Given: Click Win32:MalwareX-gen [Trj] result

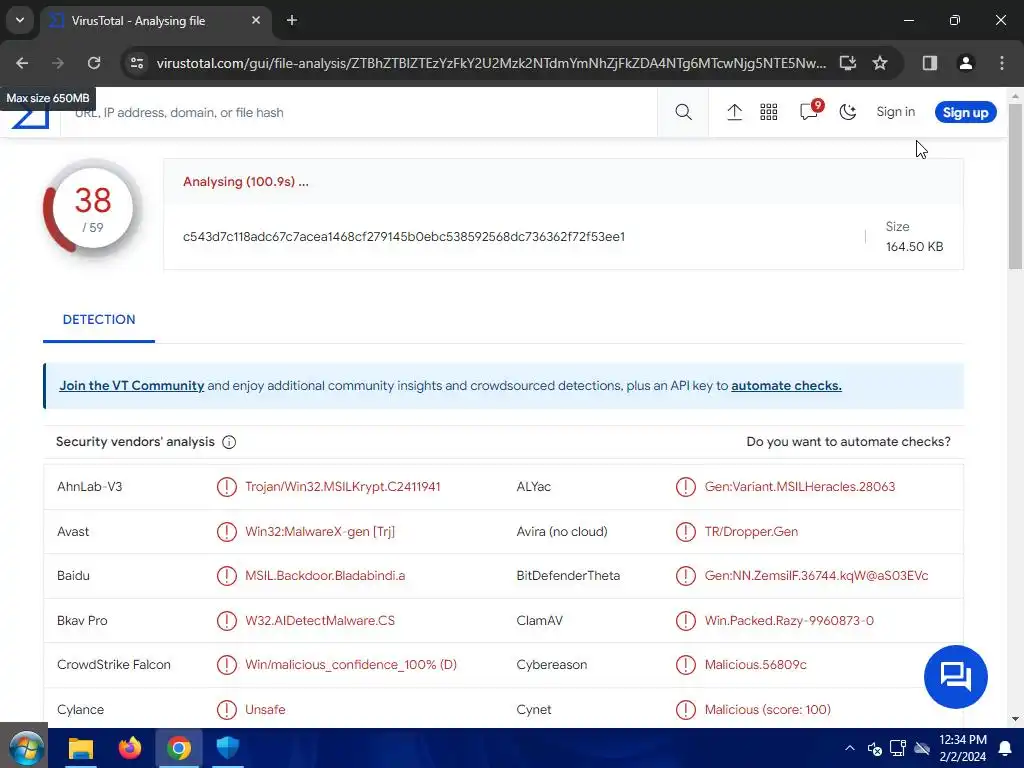Looking at the screenshot, I should [x=320, y=532].
